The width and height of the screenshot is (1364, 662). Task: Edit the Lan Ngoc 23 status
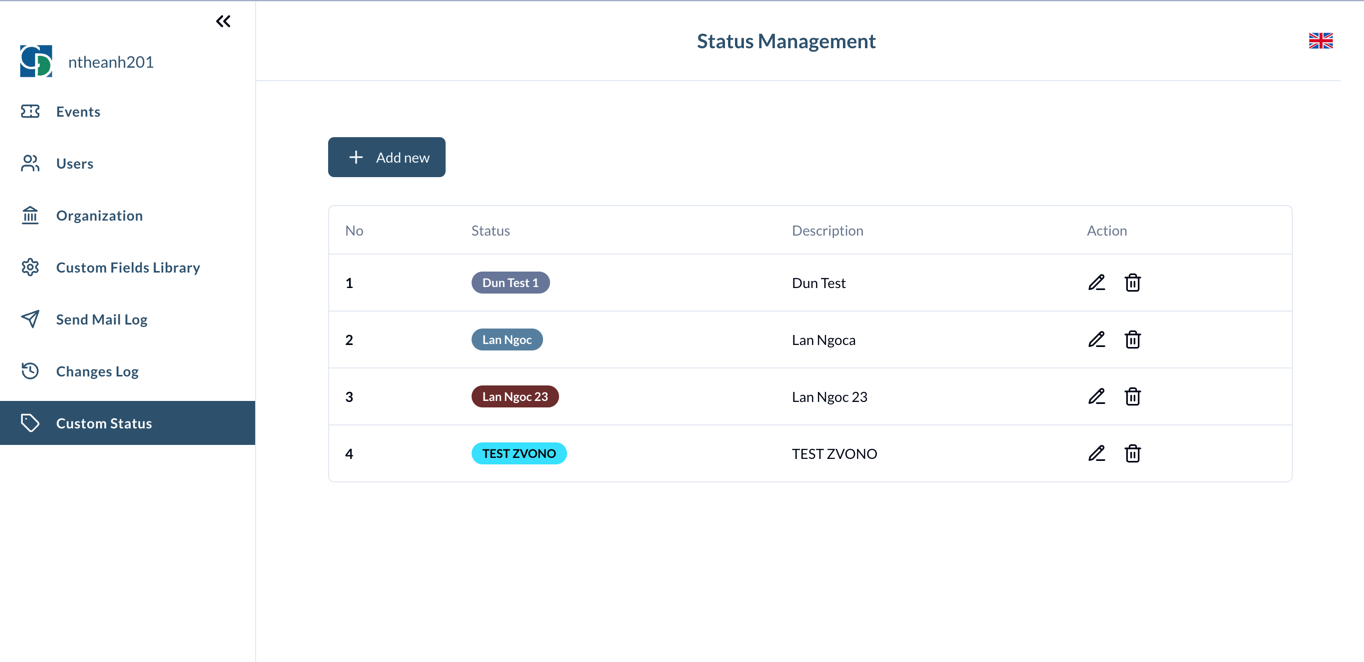pos(1096,397)
